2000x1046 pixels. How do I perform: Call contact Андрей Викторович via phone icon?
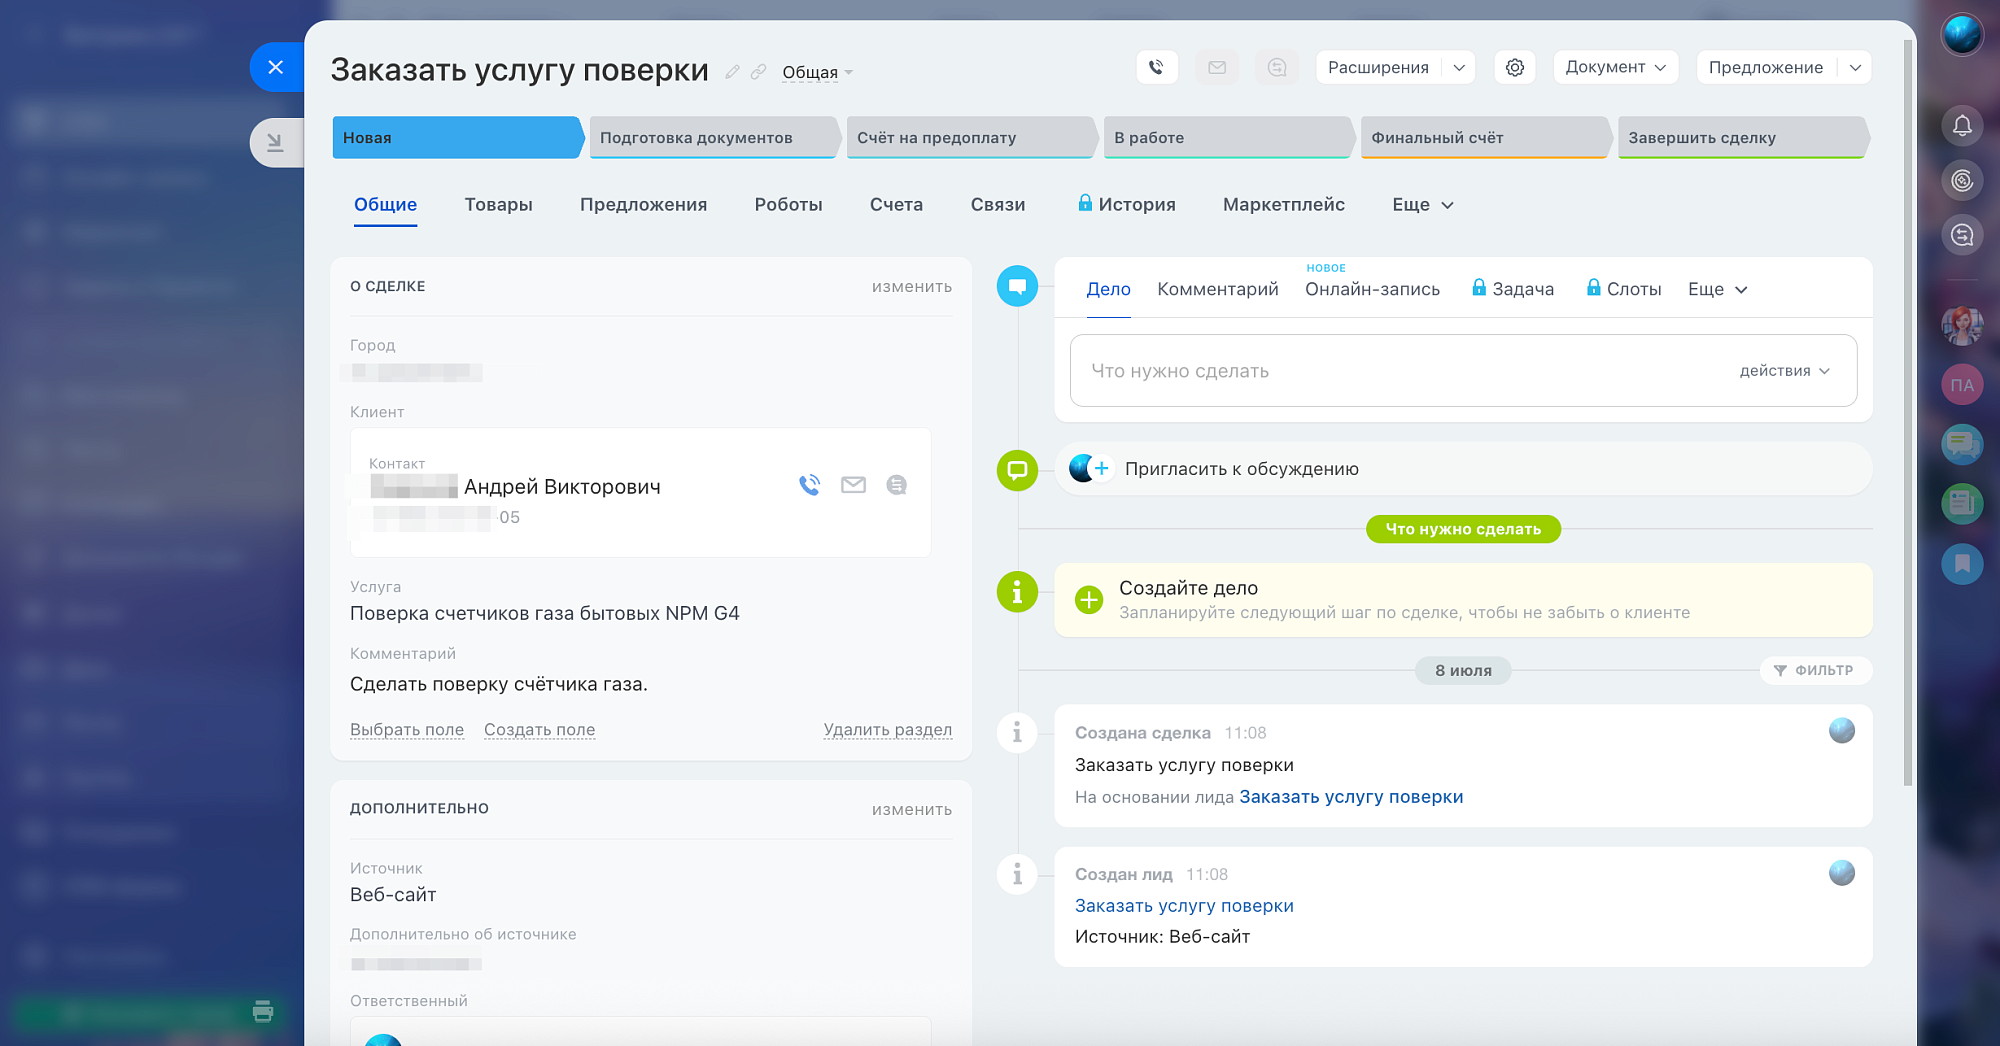tap(809, 485)
